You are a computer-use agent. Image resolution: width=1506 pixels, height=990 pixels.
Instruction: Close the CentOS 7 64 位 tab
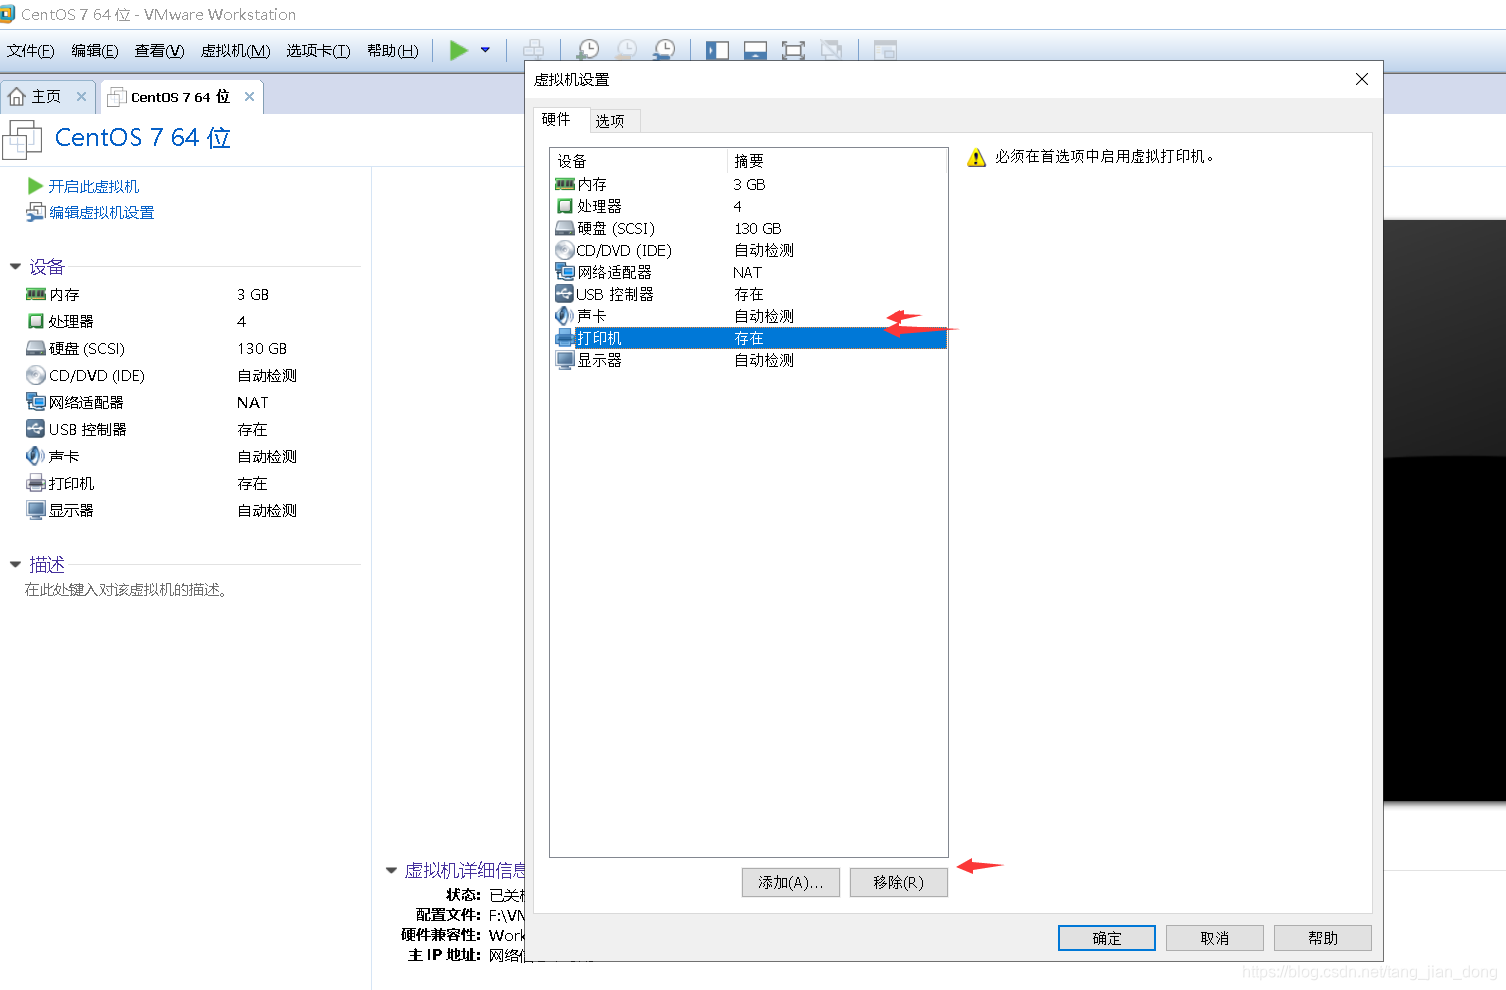coord(249,97)
